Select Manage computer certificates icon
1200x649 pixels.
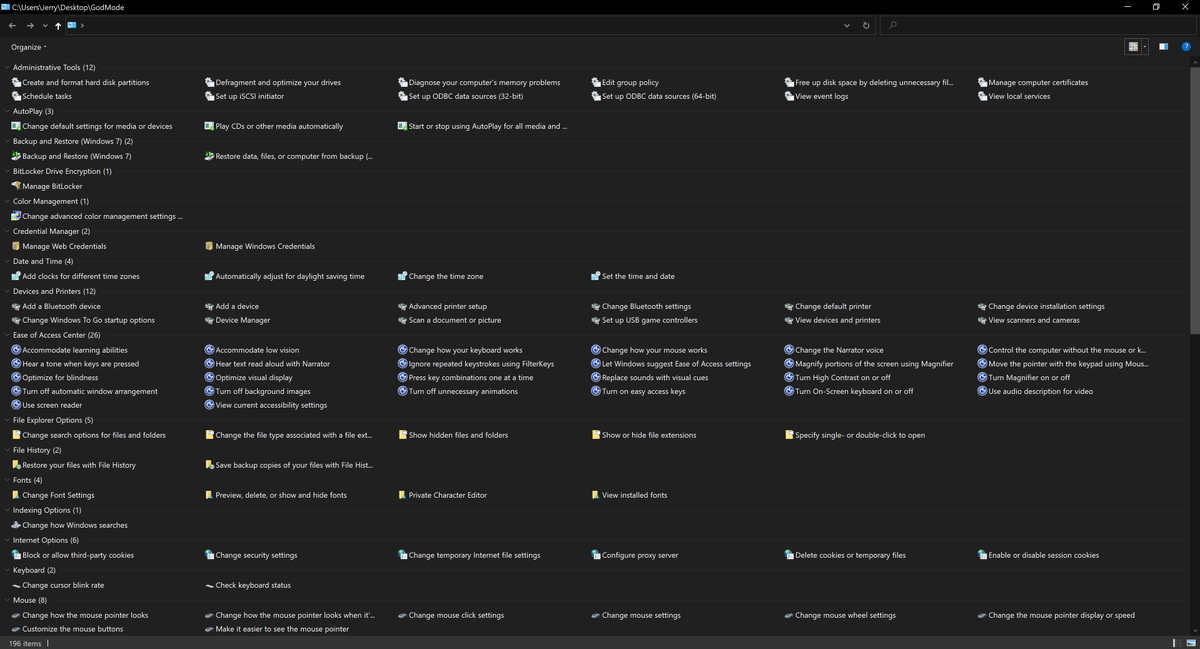(982, 83)
